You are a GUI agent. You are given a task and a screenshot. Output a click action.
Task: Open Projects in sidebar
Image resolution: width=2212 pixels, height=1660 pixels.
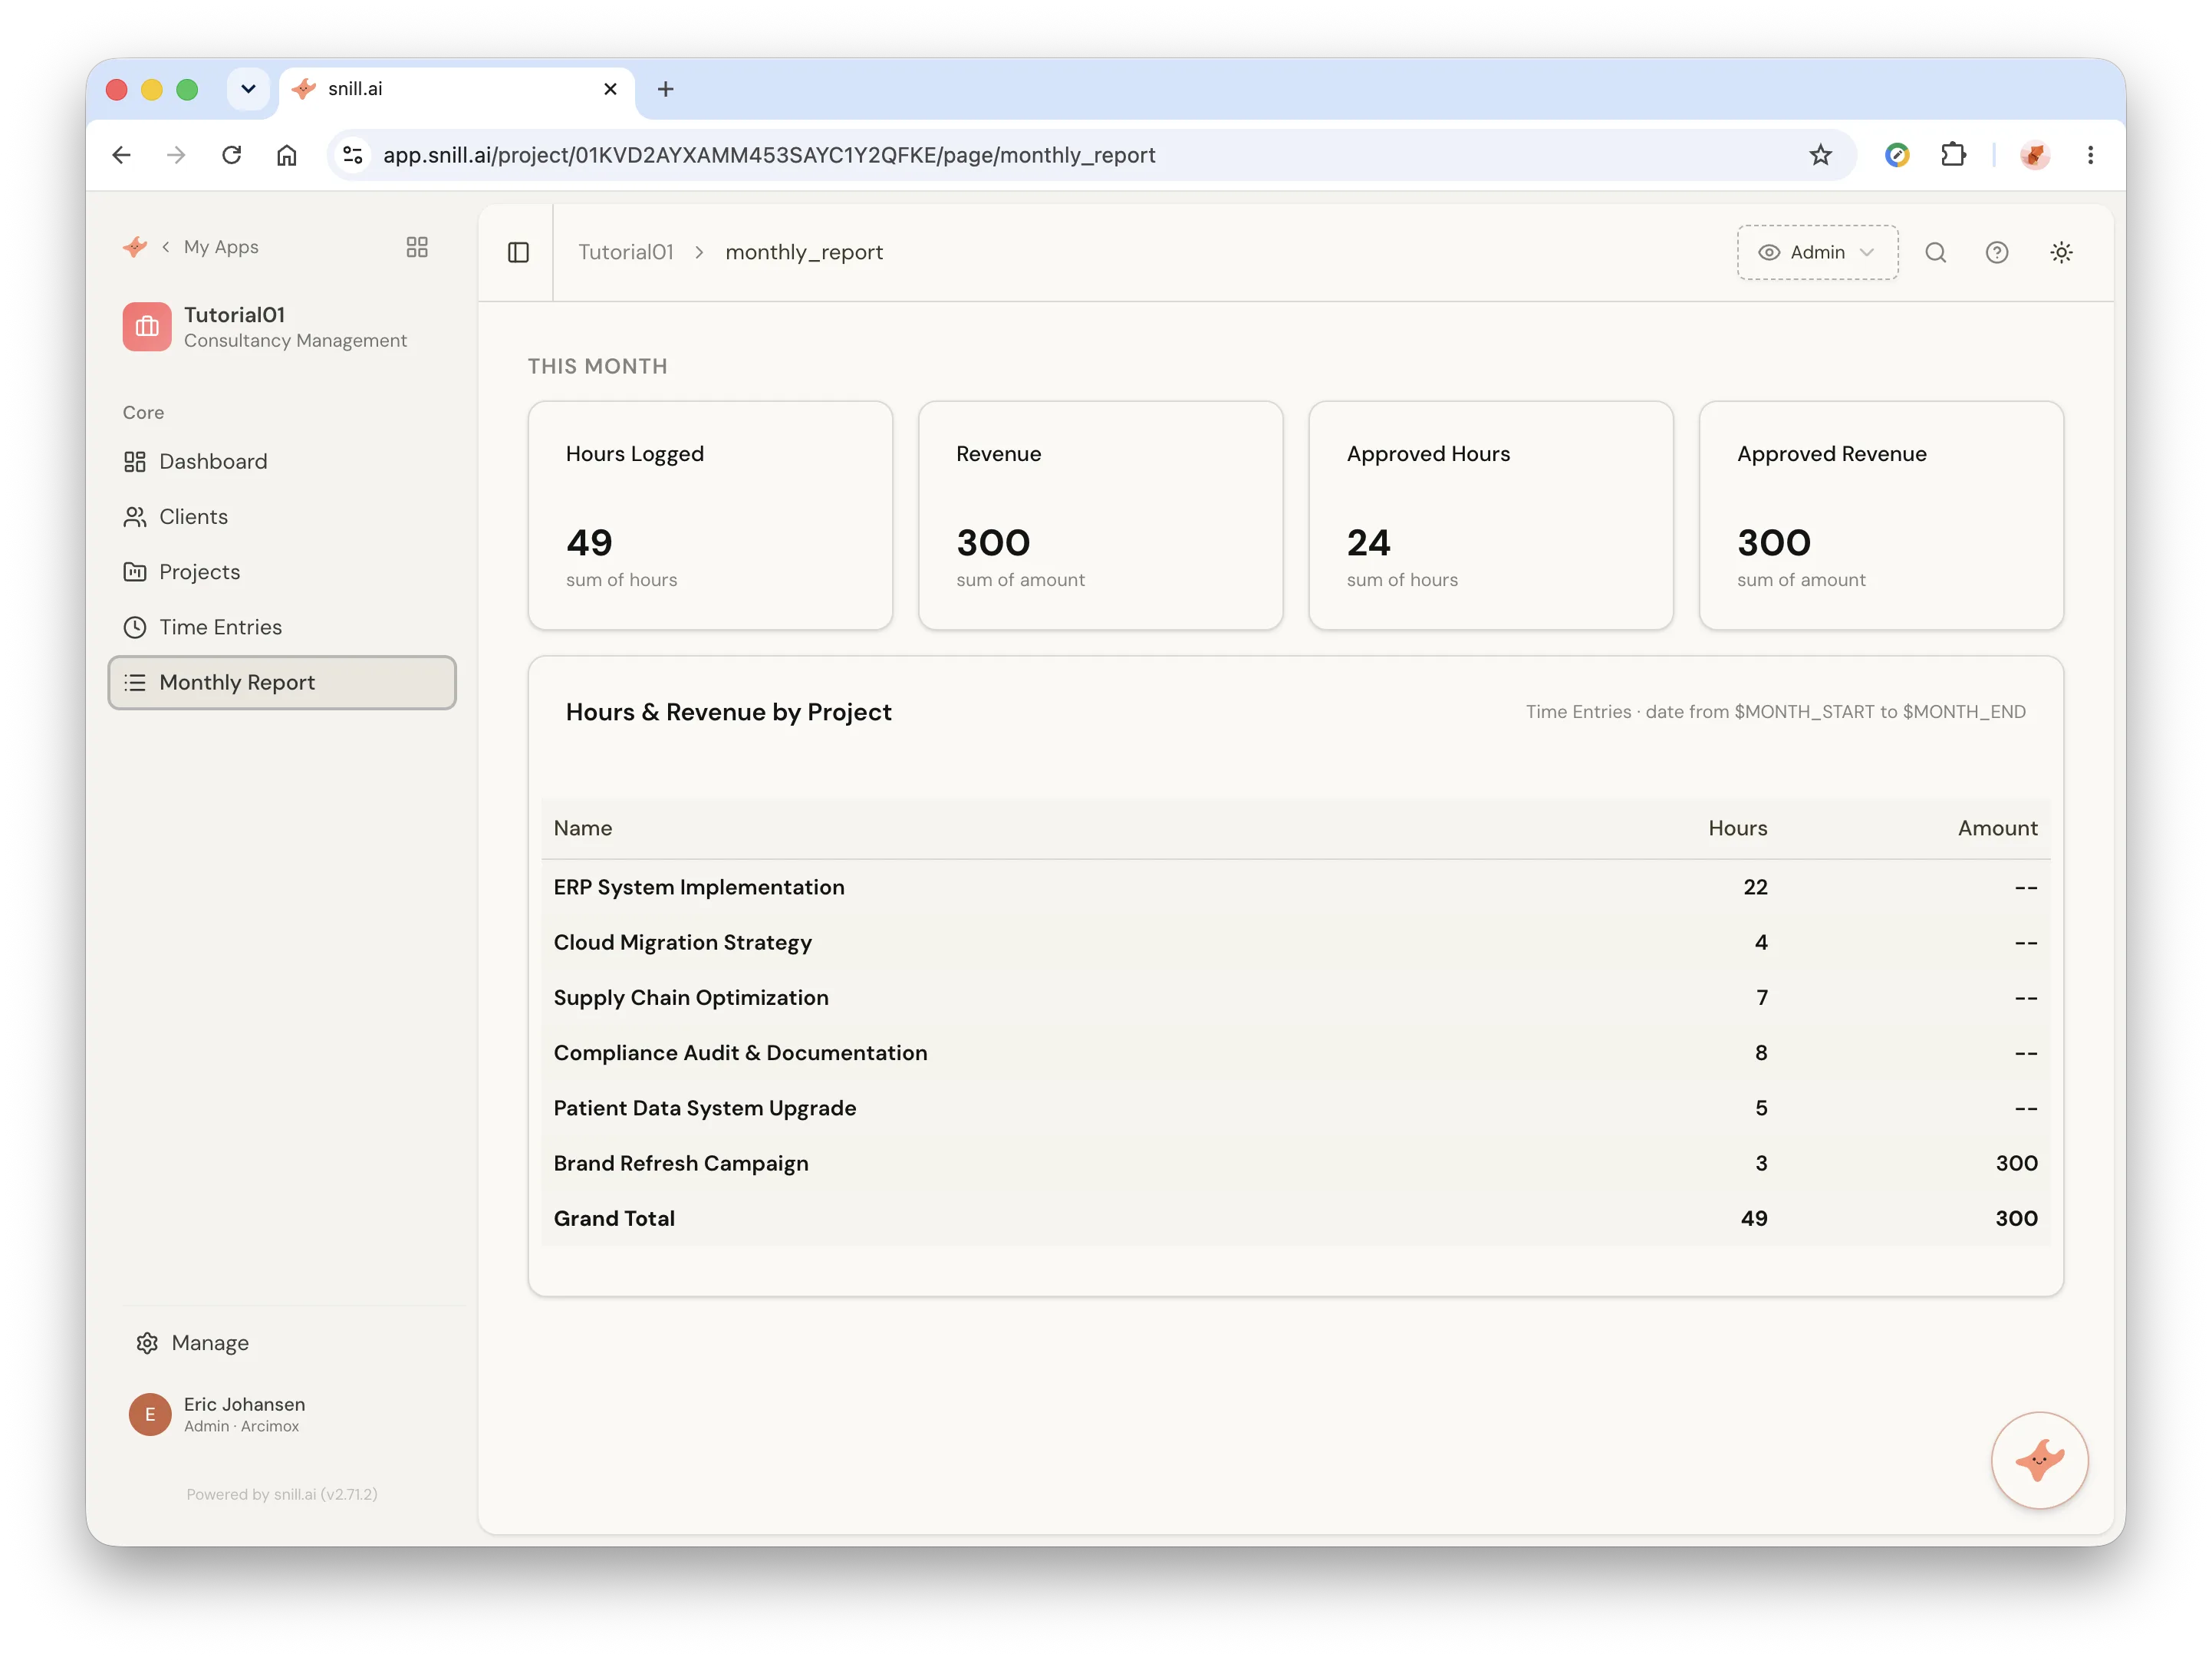click(x=282, y=572)
